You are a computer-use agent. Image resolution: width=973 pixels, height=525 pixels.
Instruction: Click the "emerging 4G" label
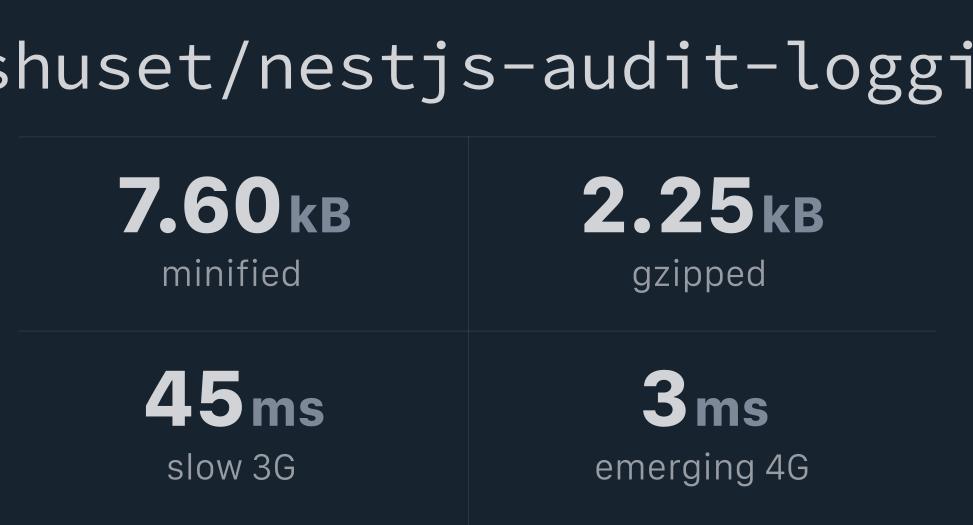point(701,467)
